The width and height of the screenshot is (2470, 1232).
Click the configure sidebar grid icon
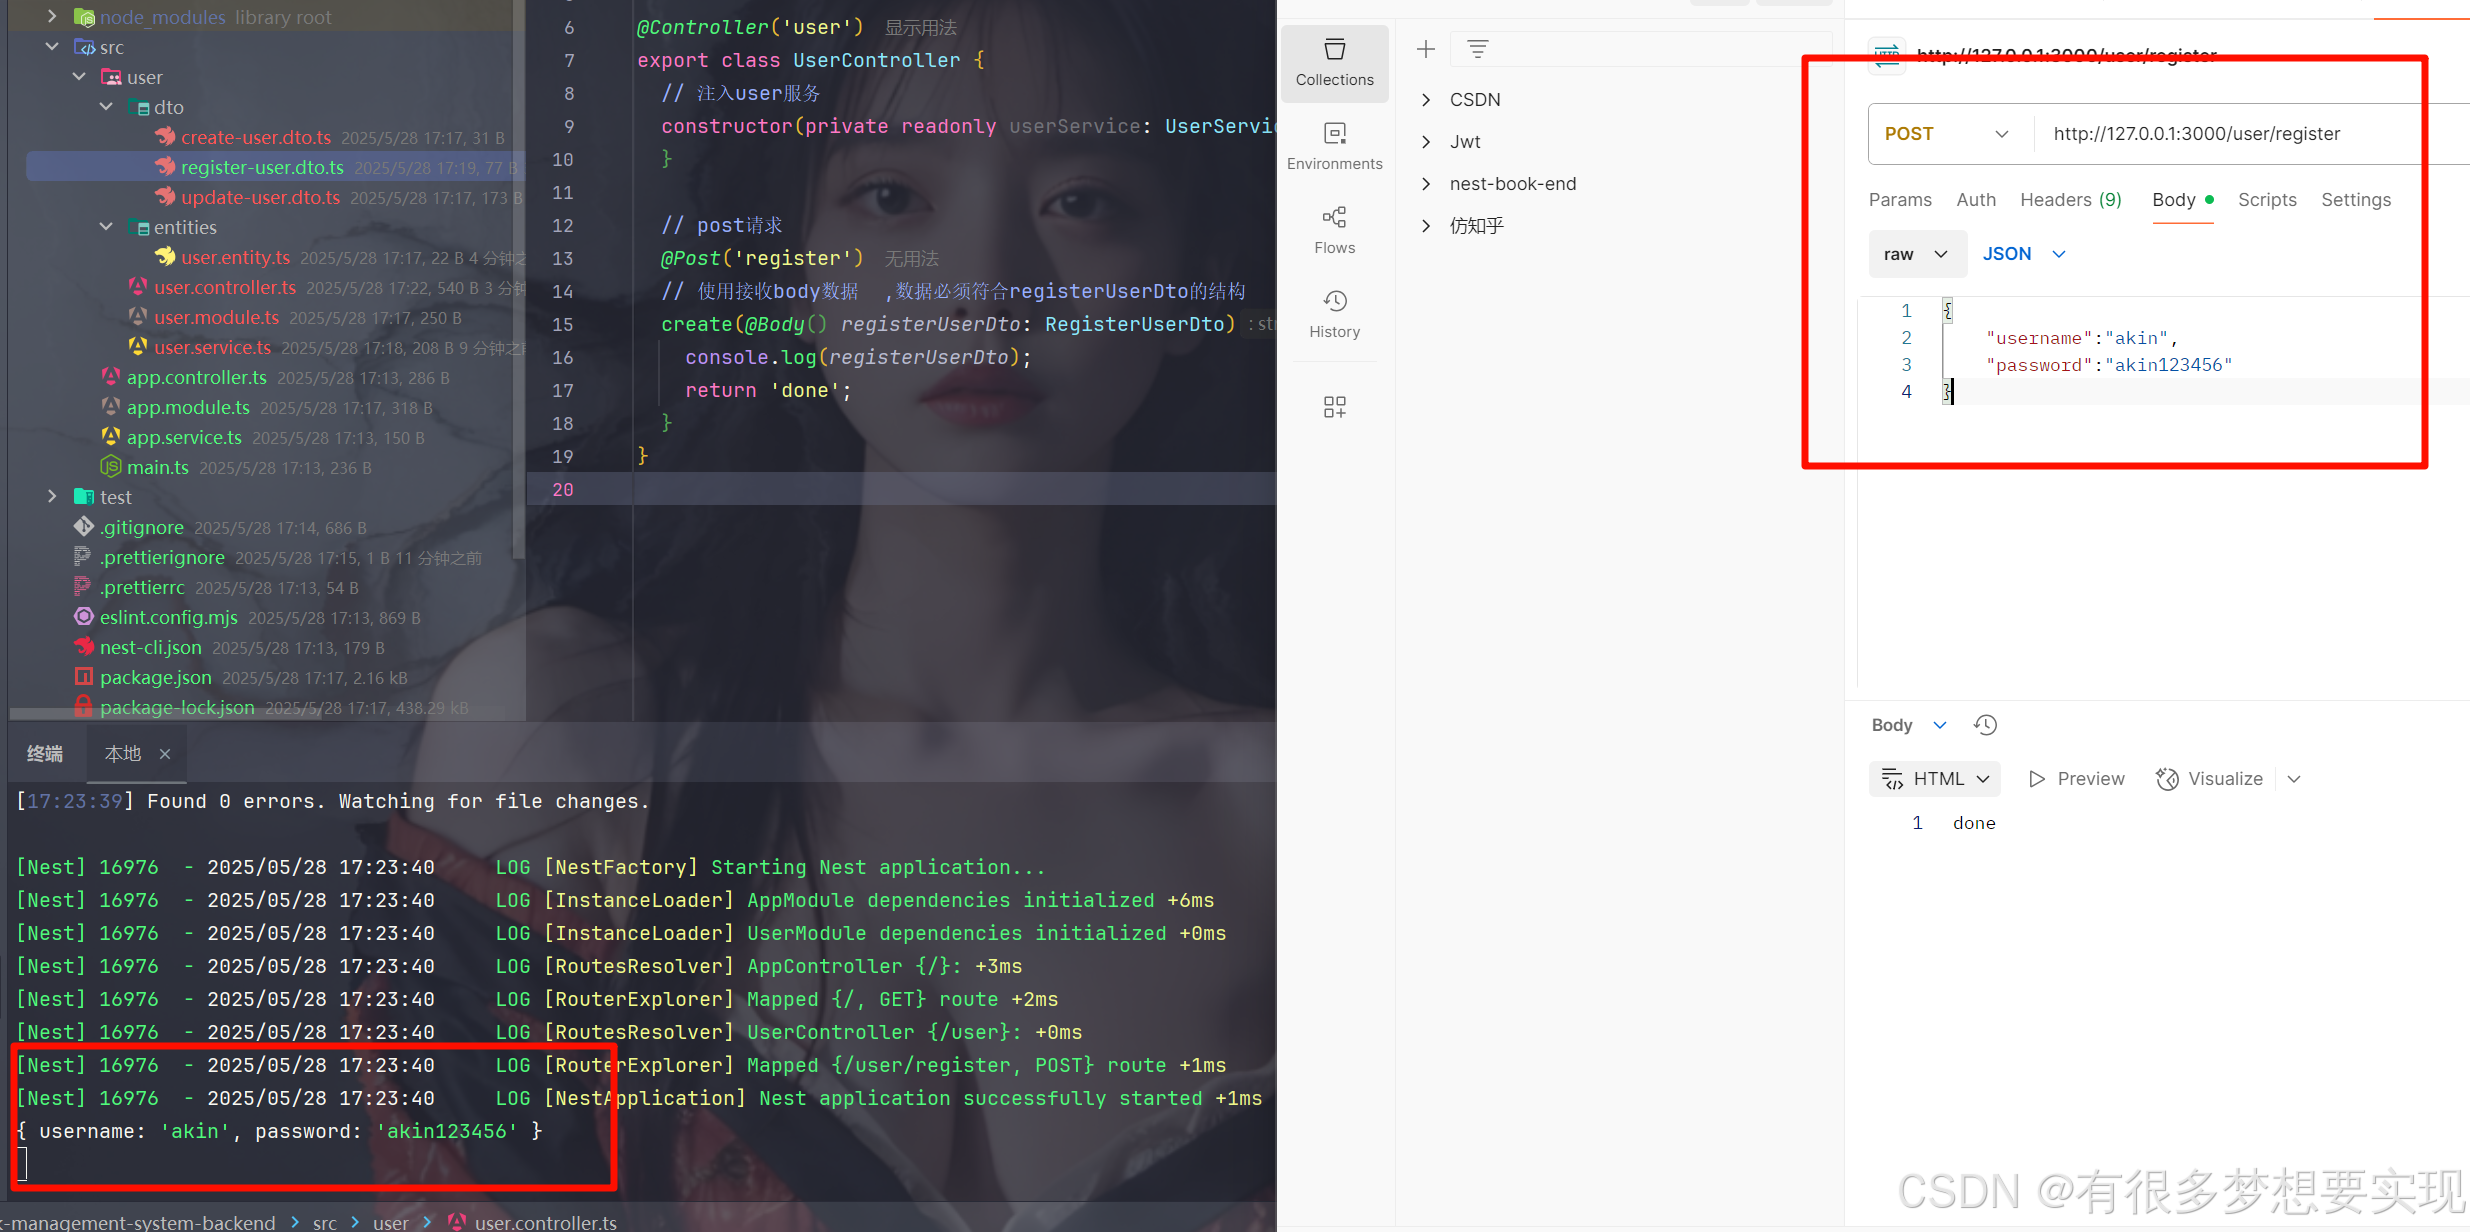[x=1334, y=406]
